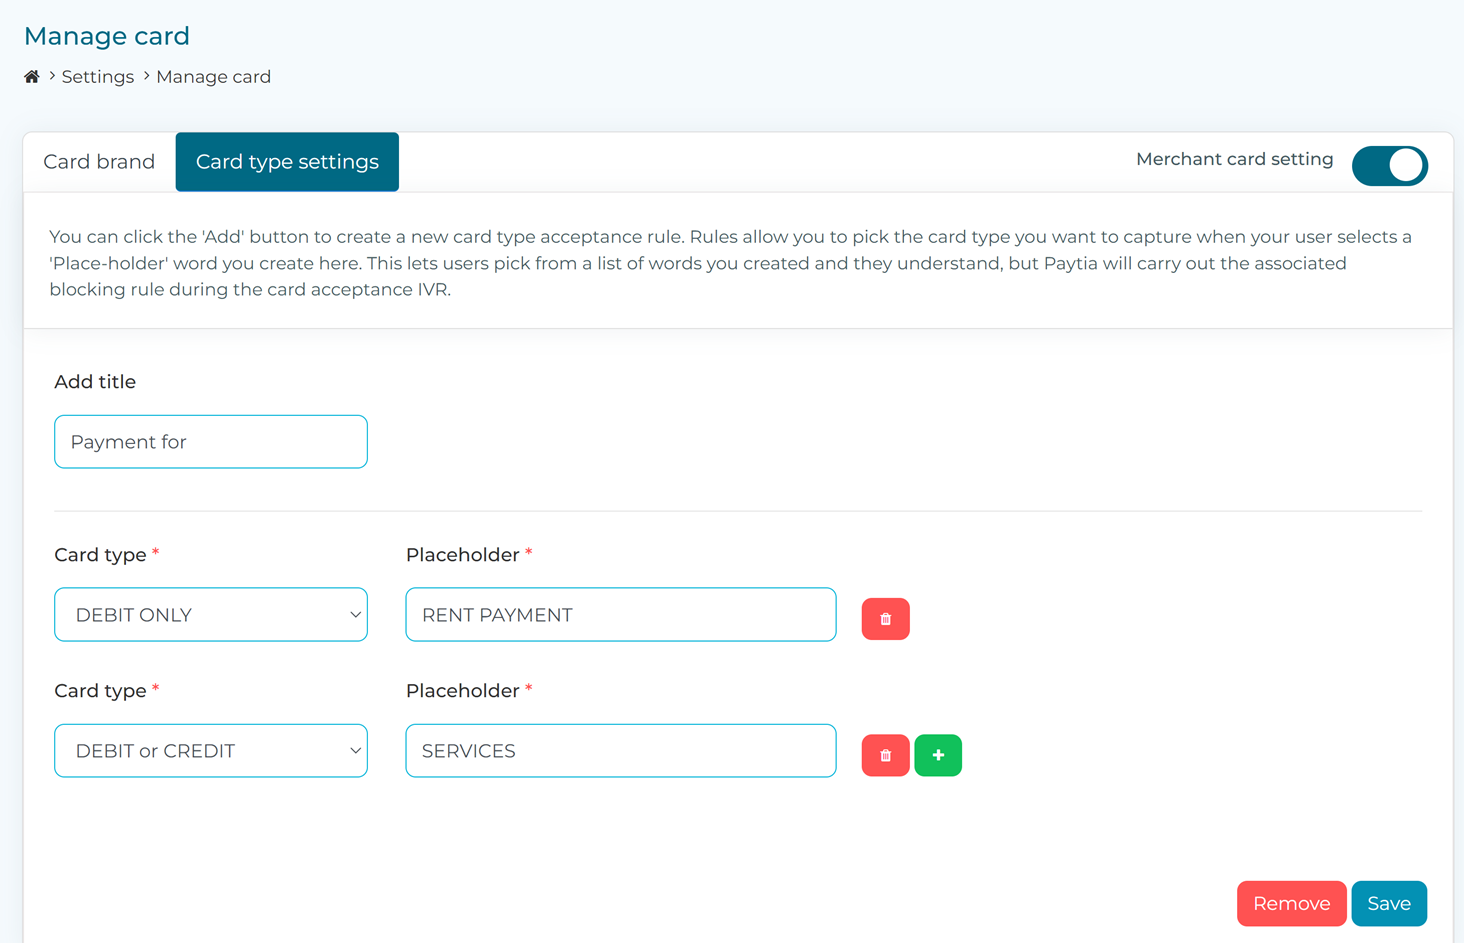
Task: Switch to the Card brand tab
Action: point(98,161)
